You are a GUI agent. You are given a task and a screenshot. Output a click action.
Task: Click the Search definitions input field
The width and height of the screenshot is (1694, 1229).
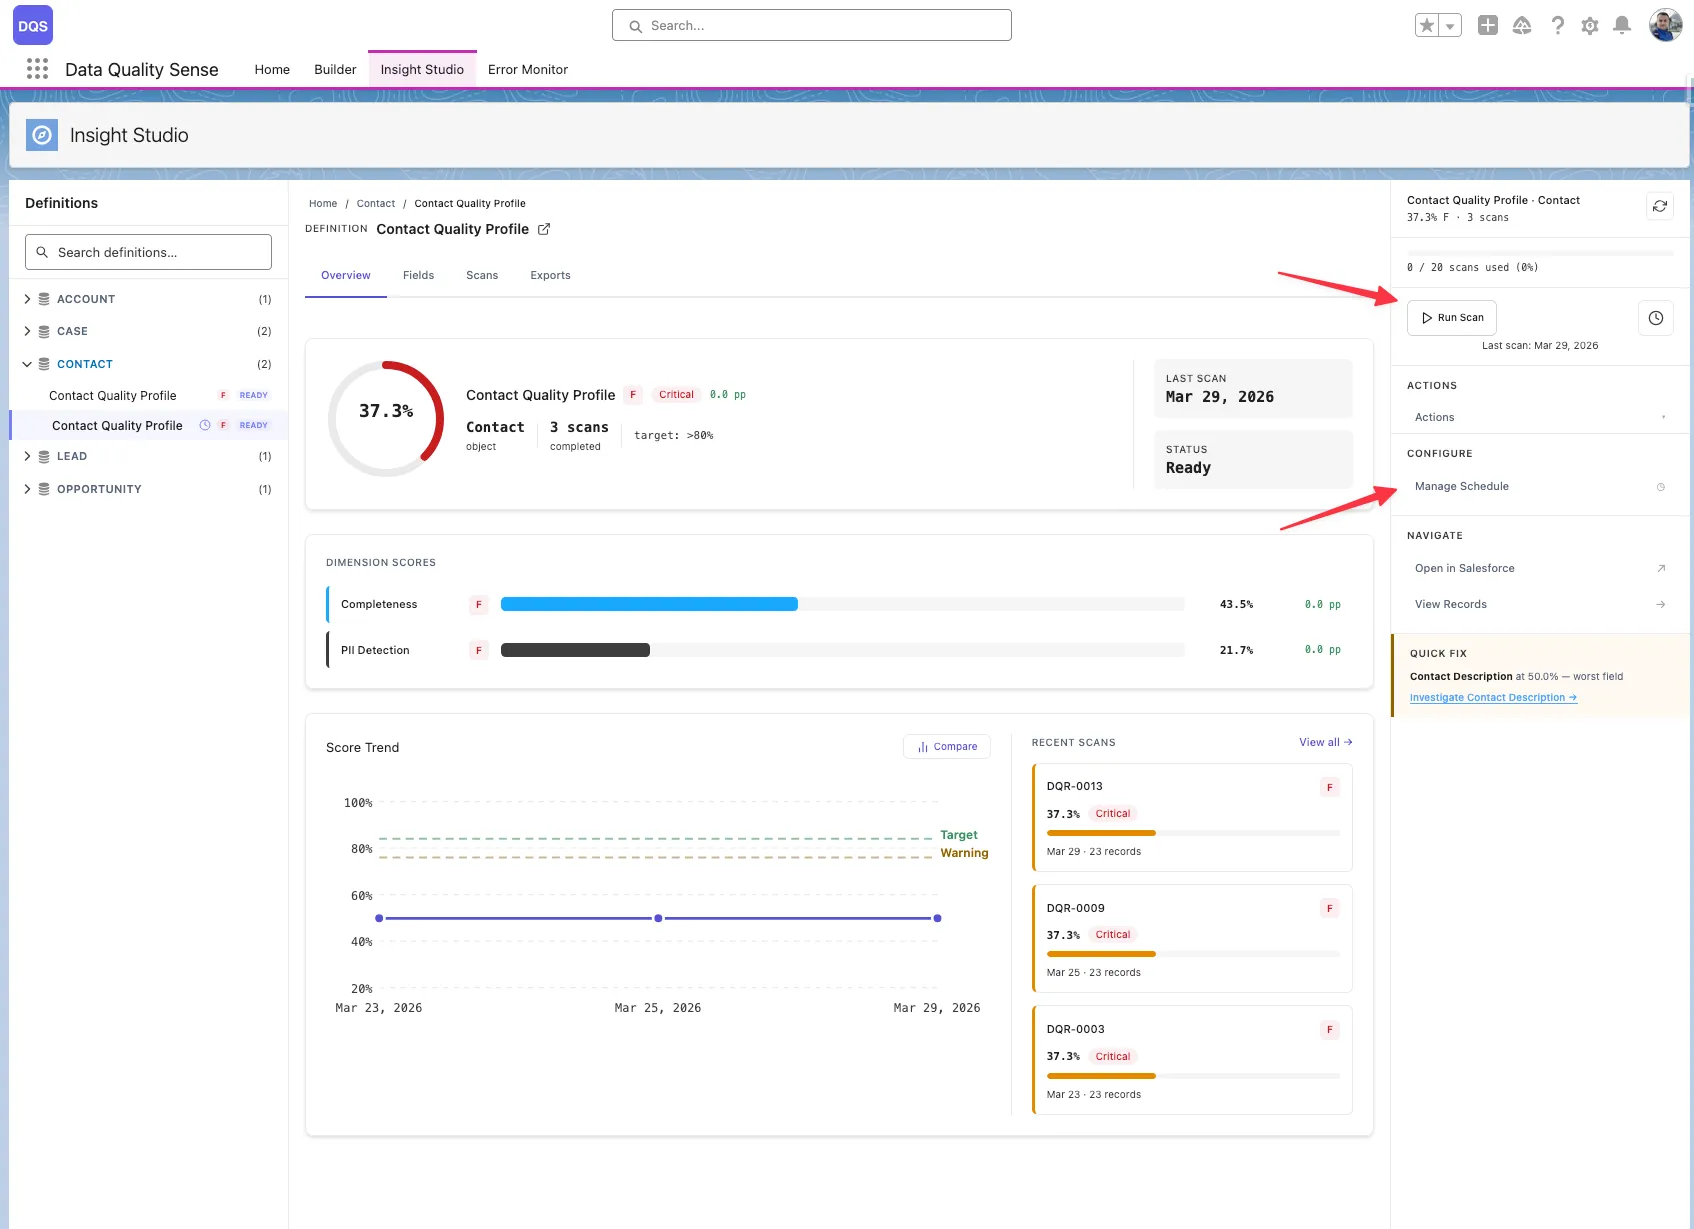pyautogui.click(x=148, y=252)
